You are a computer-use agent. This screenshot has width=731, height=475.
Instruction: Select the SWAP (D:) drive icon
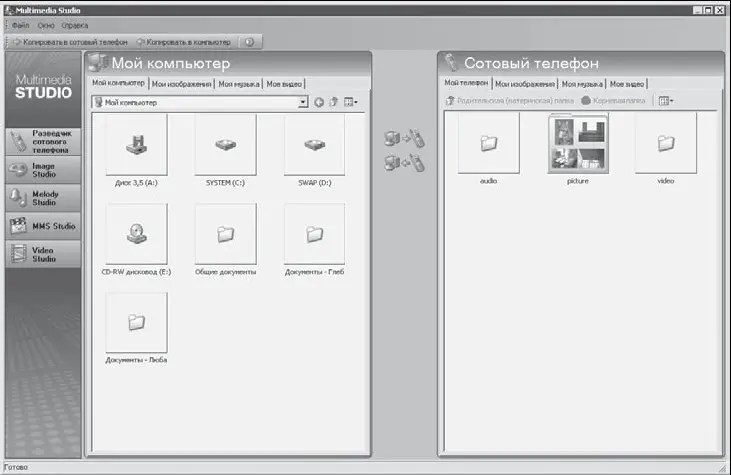315,145
